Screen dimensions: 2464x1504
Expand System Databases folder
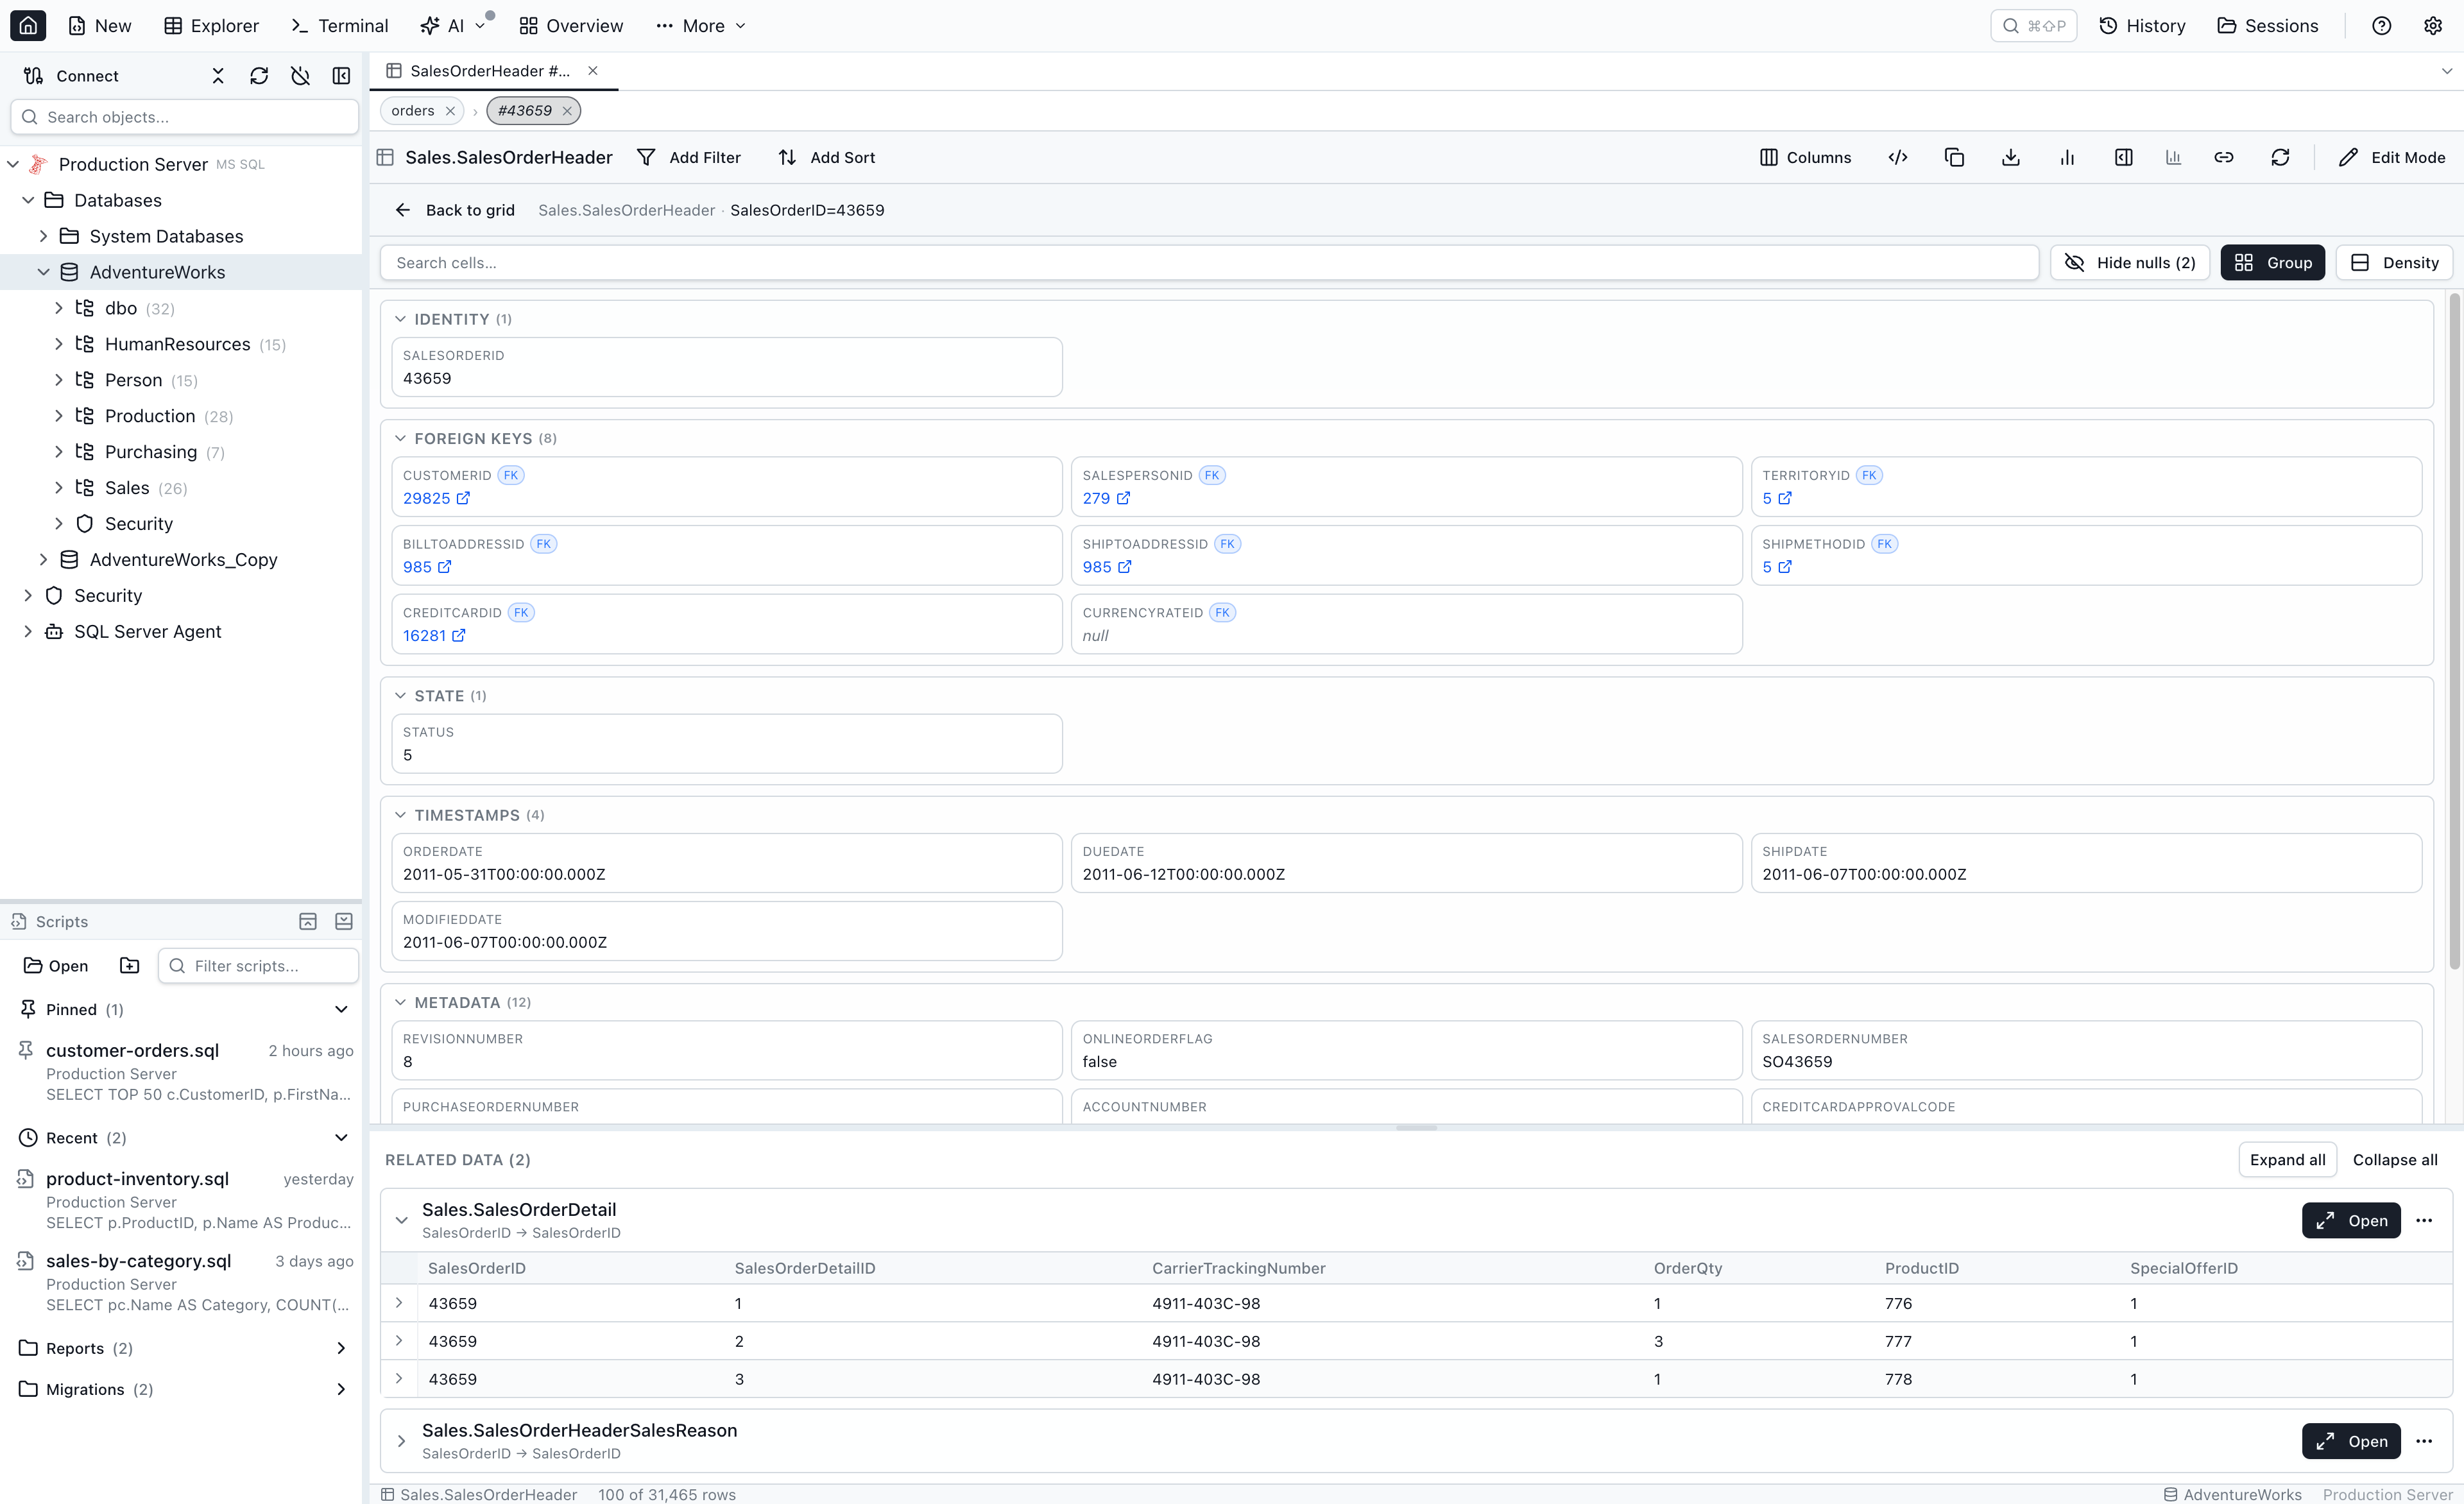pos(43,236)
